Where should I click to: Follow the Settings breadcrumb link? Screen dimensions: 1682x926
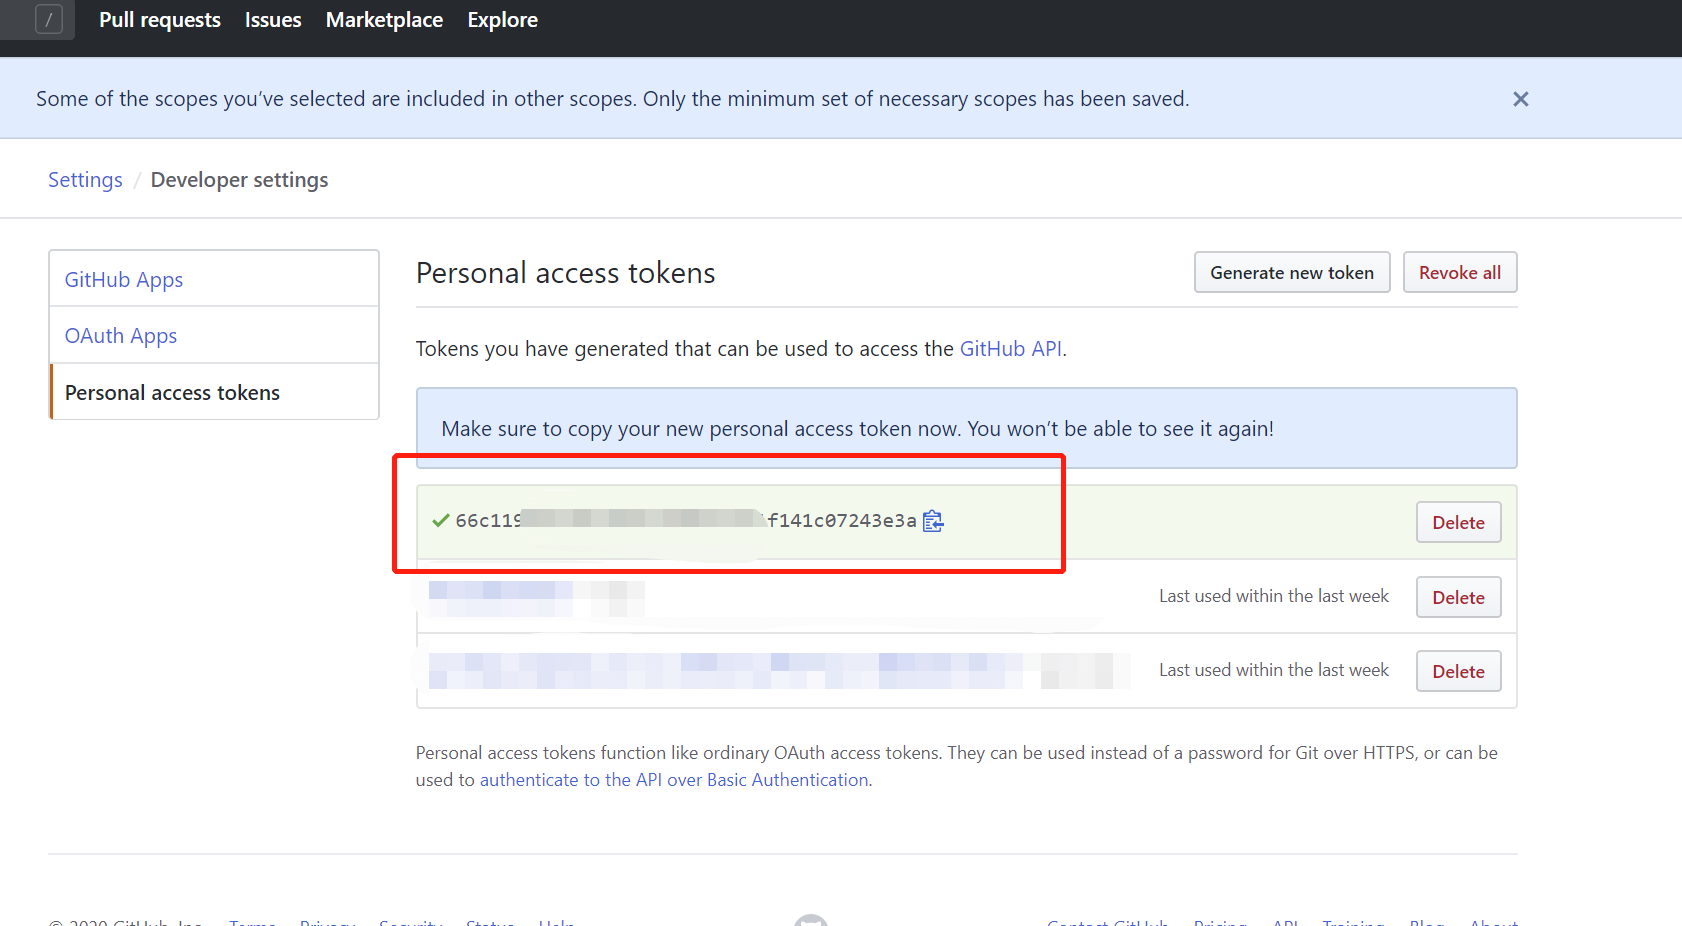tap(85, 180)
